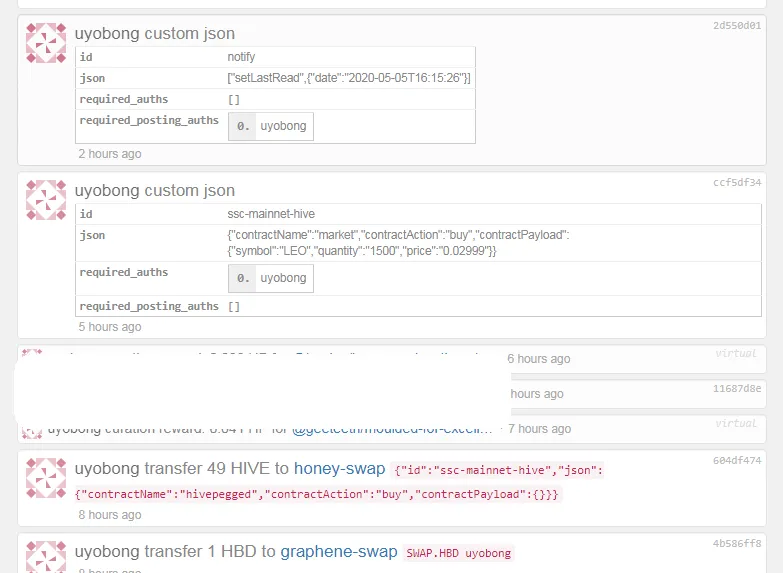Click the curation reward post link
The height and width of the screenshot is (573, 783).
click(x=392, y=430)
